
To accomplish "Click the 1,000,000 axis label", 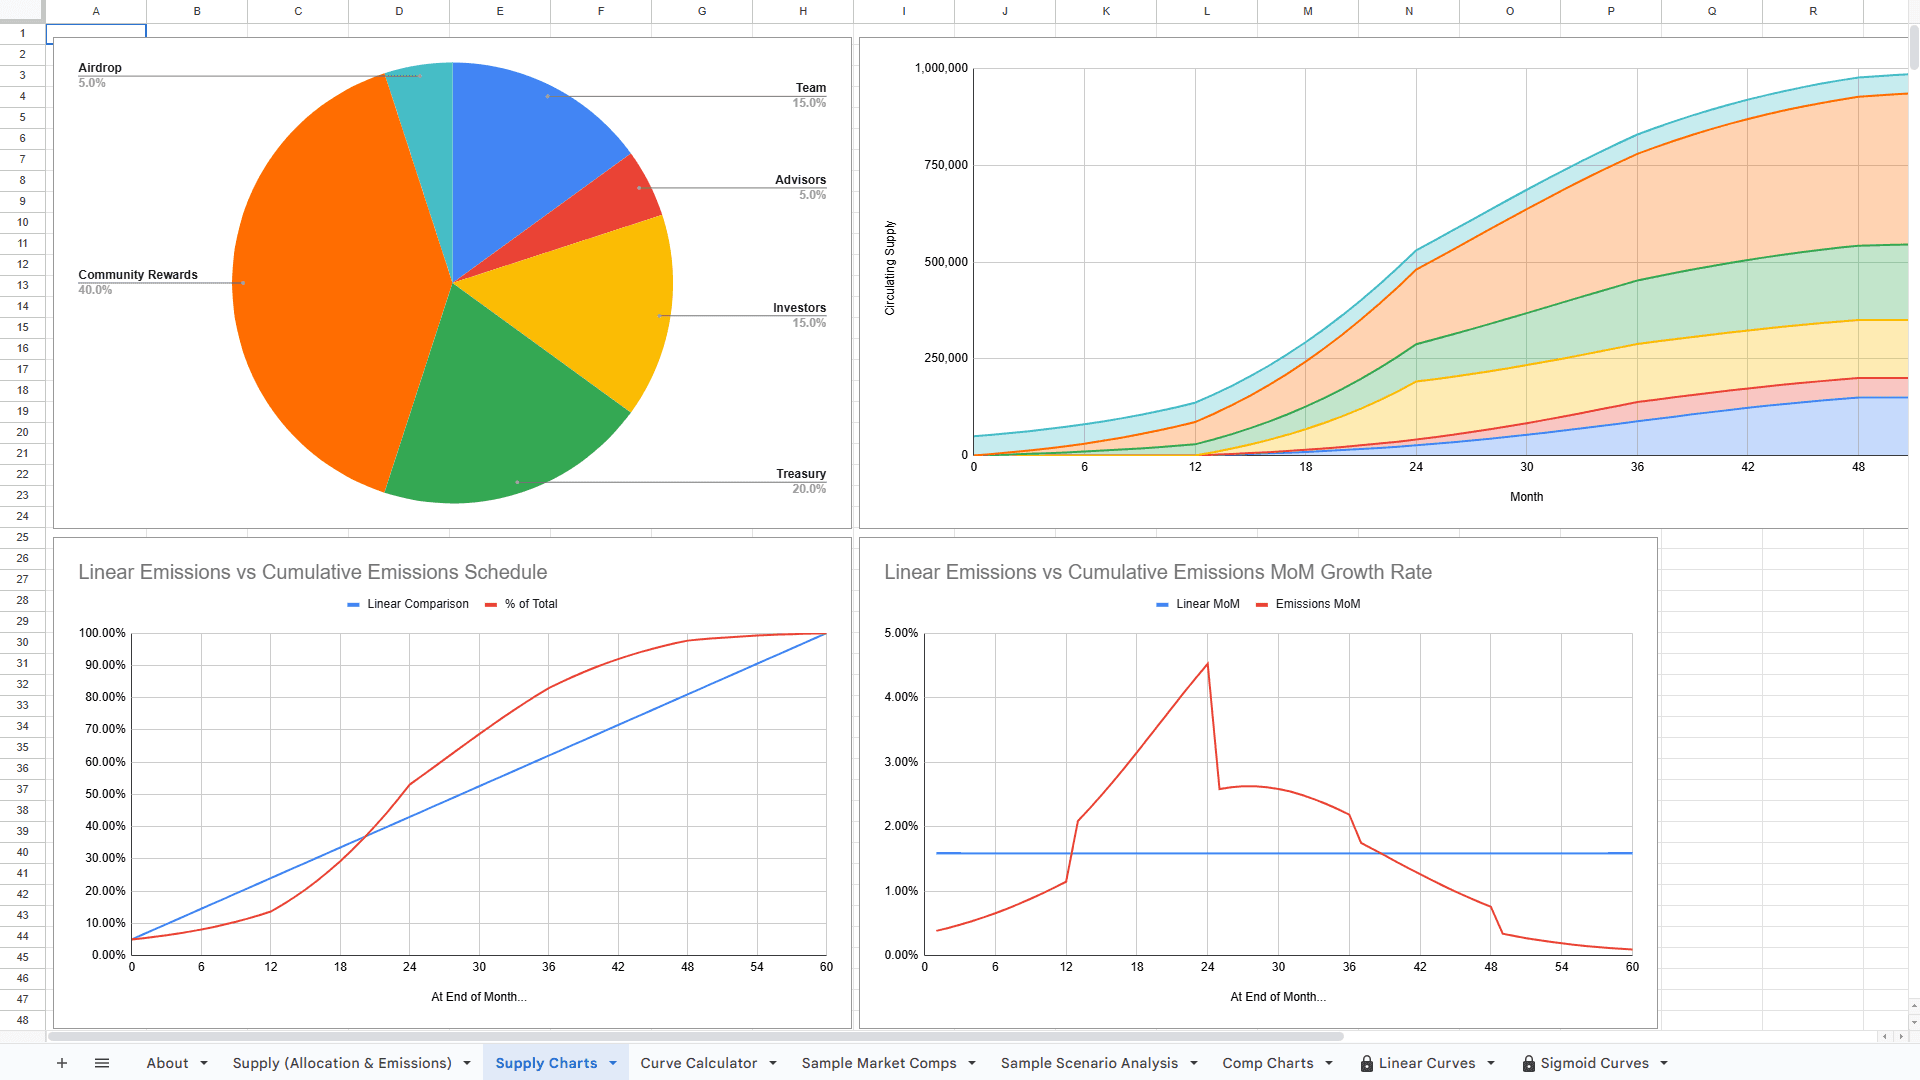I will pos(941,68).
